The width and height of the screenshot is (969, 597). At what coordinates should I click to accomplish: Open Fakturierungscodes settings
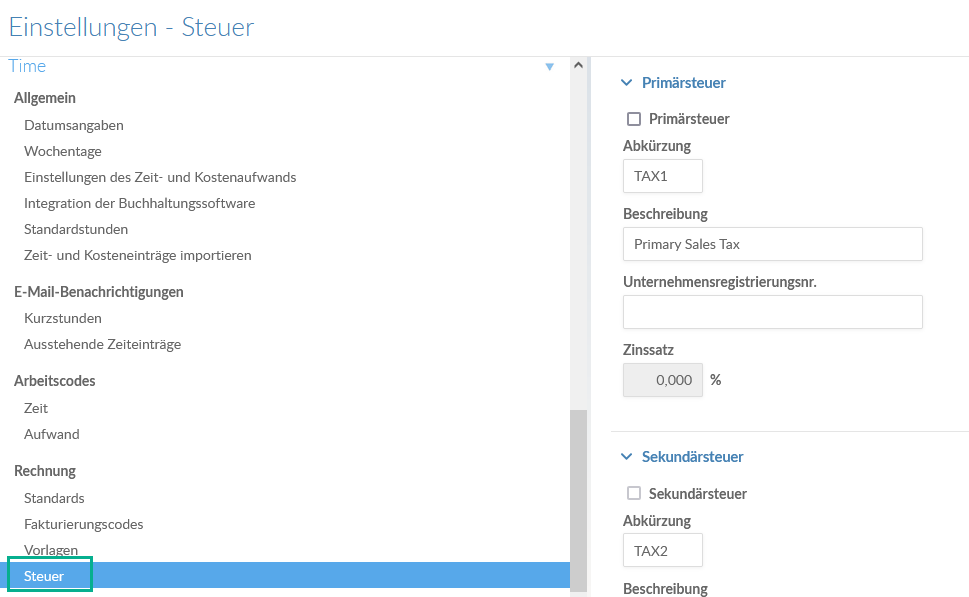click(83, 525)
